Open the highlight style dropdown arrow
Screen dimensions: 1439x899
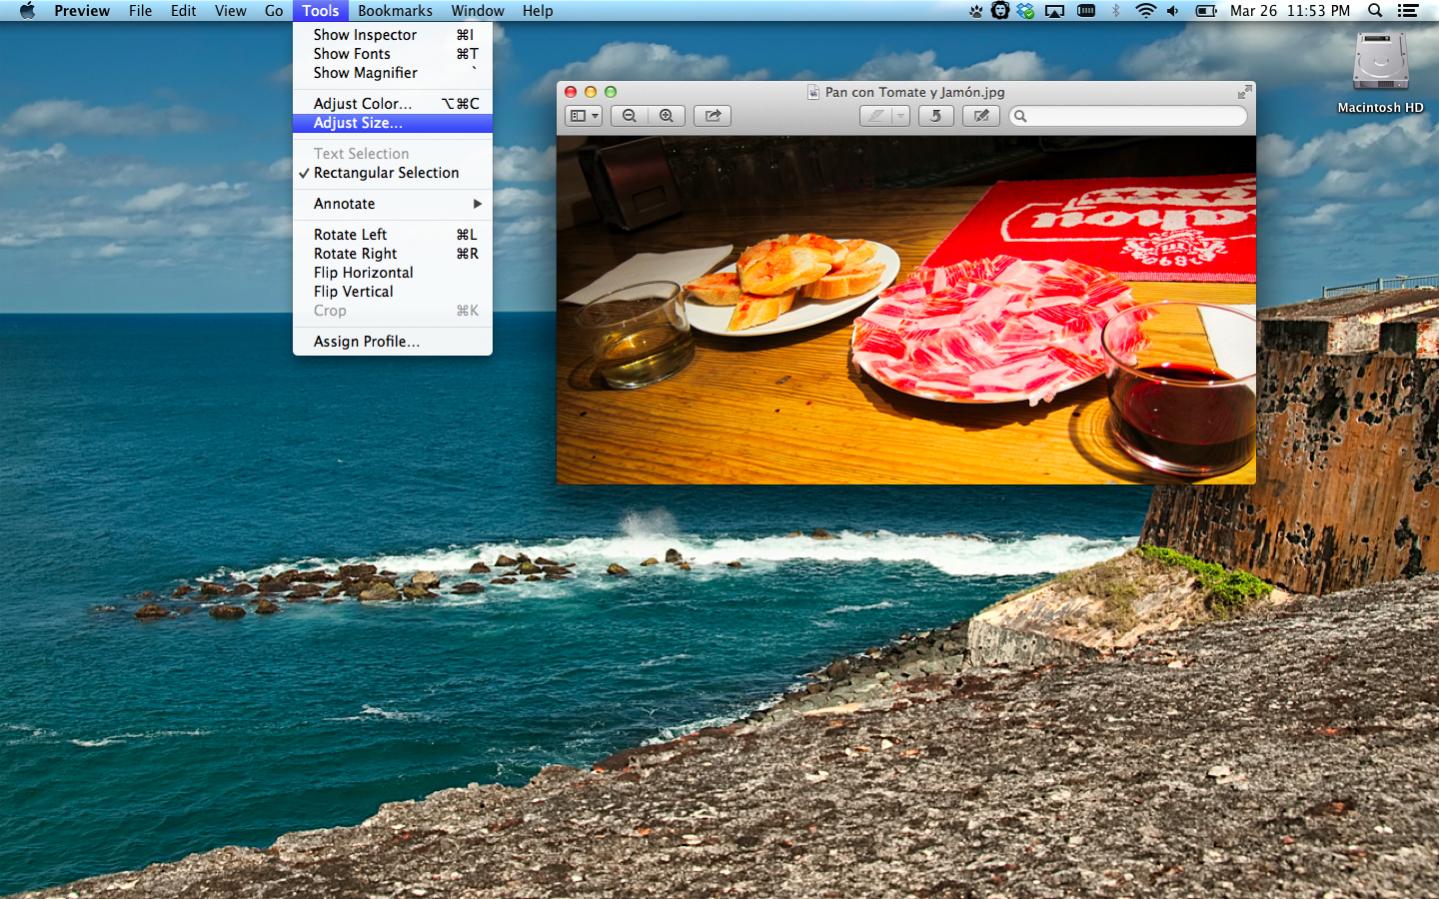click(901, 116)
